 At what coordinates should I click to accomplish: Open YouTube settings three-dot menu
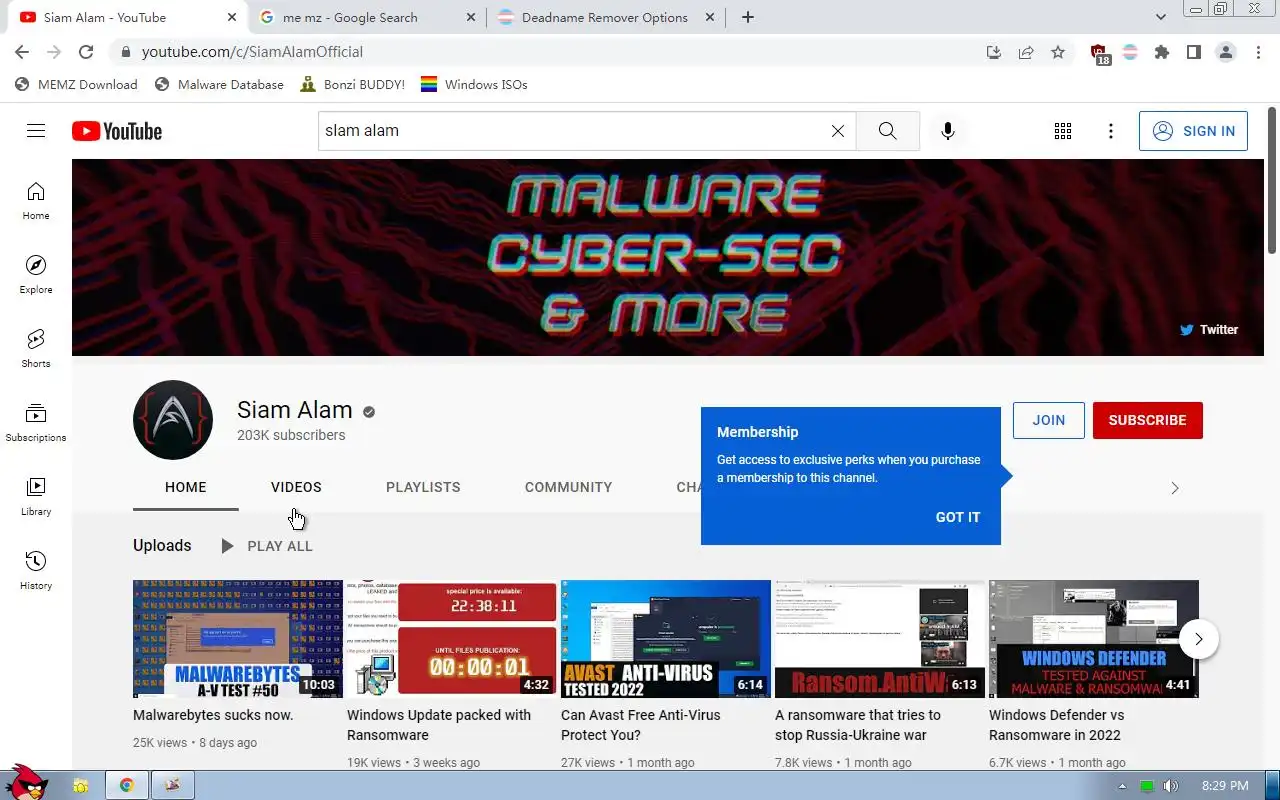1111,131
